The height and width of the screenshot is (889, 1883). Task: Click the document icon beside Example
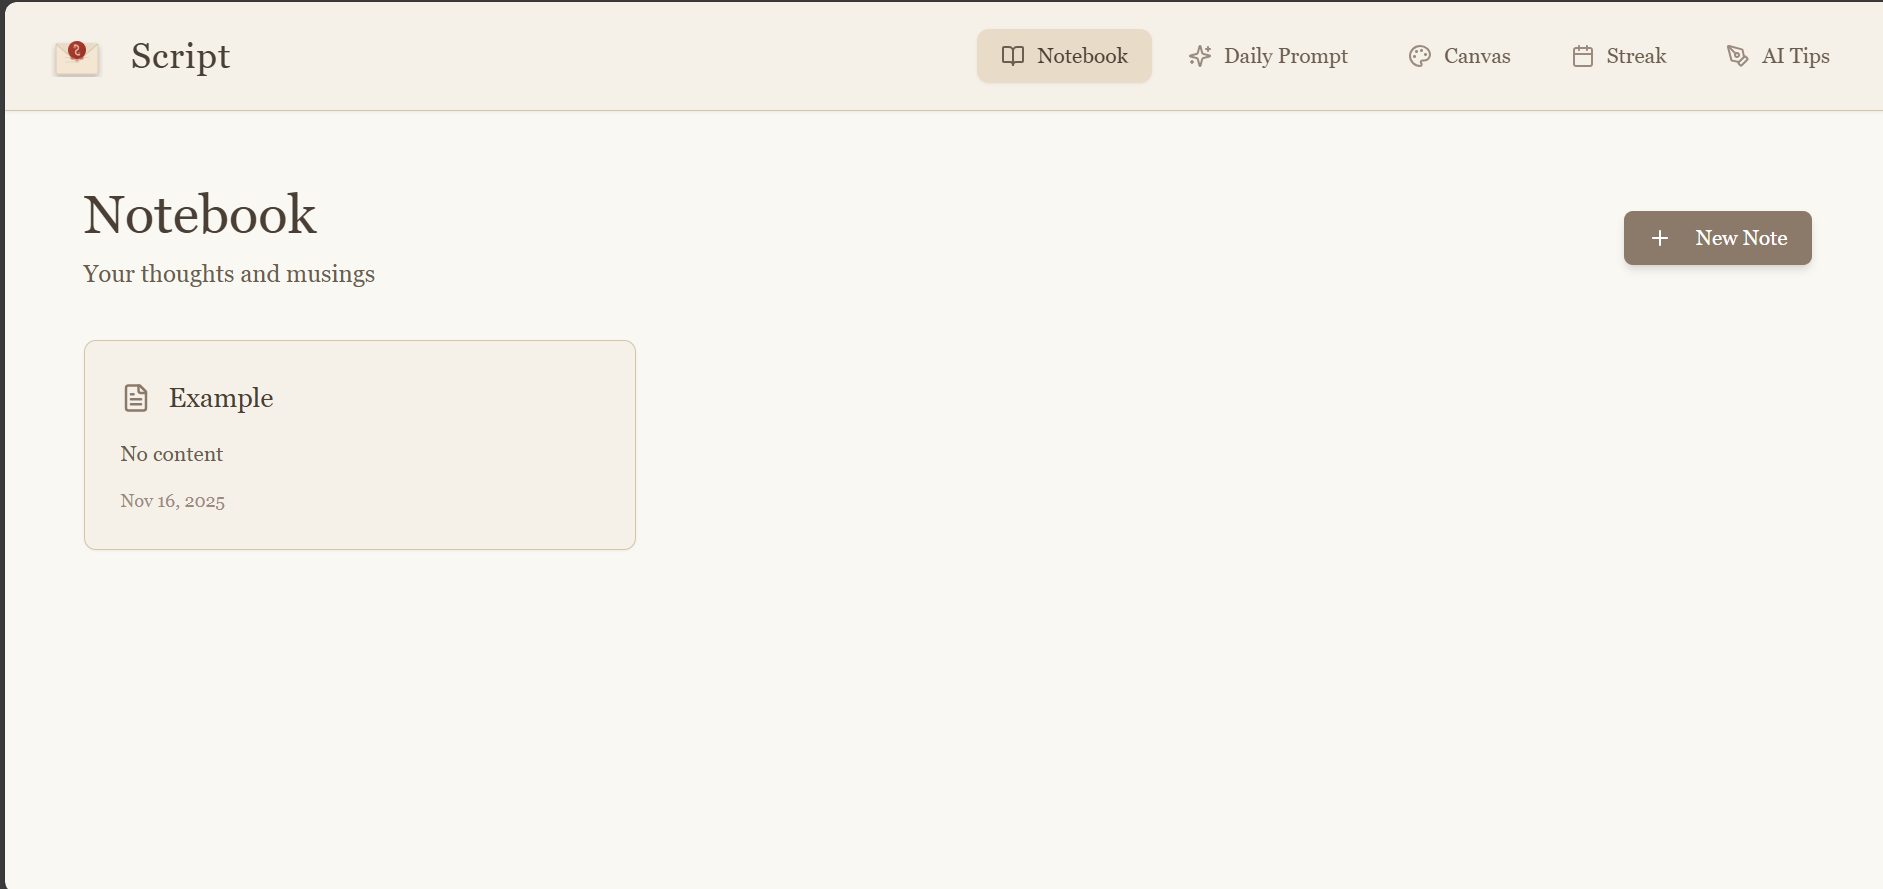pyautogui.click(x=136, y=398)
